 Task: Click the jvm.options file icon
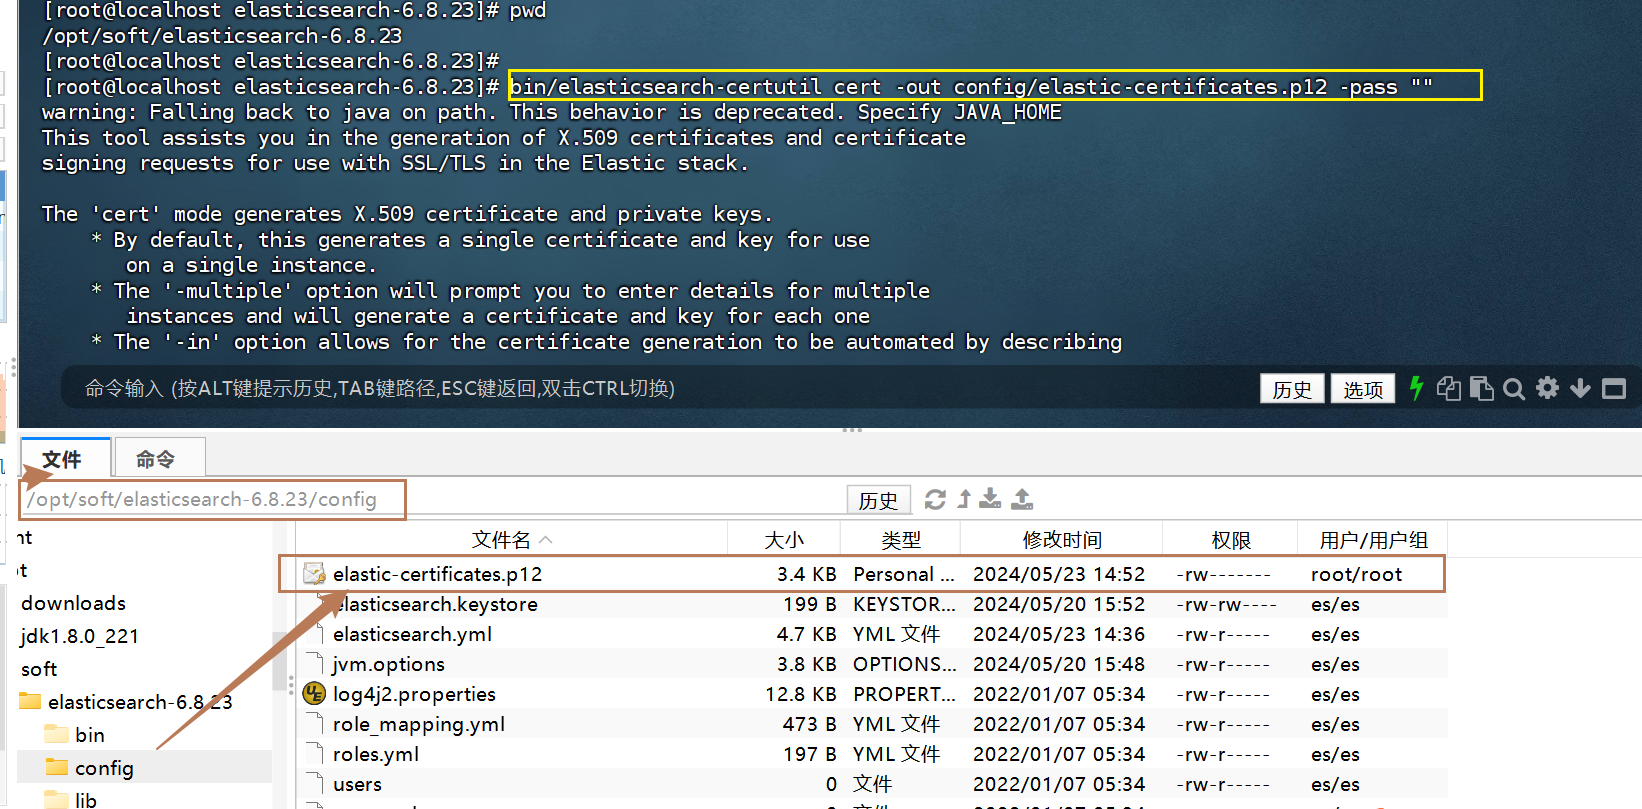[x=314, y=663]
